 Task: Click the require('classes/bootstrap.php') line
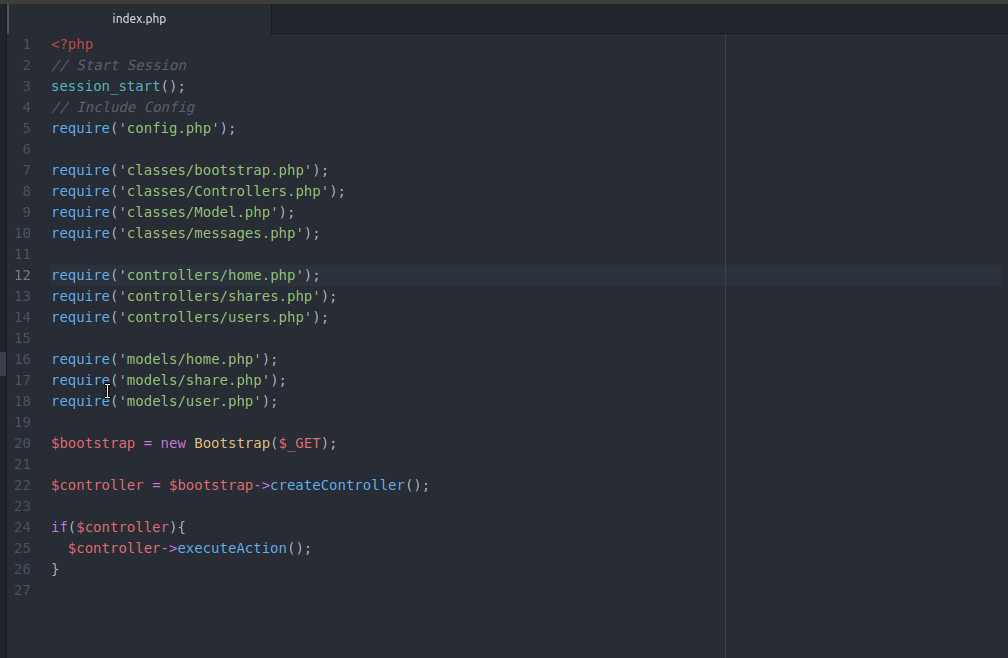(x=188, y=170)
